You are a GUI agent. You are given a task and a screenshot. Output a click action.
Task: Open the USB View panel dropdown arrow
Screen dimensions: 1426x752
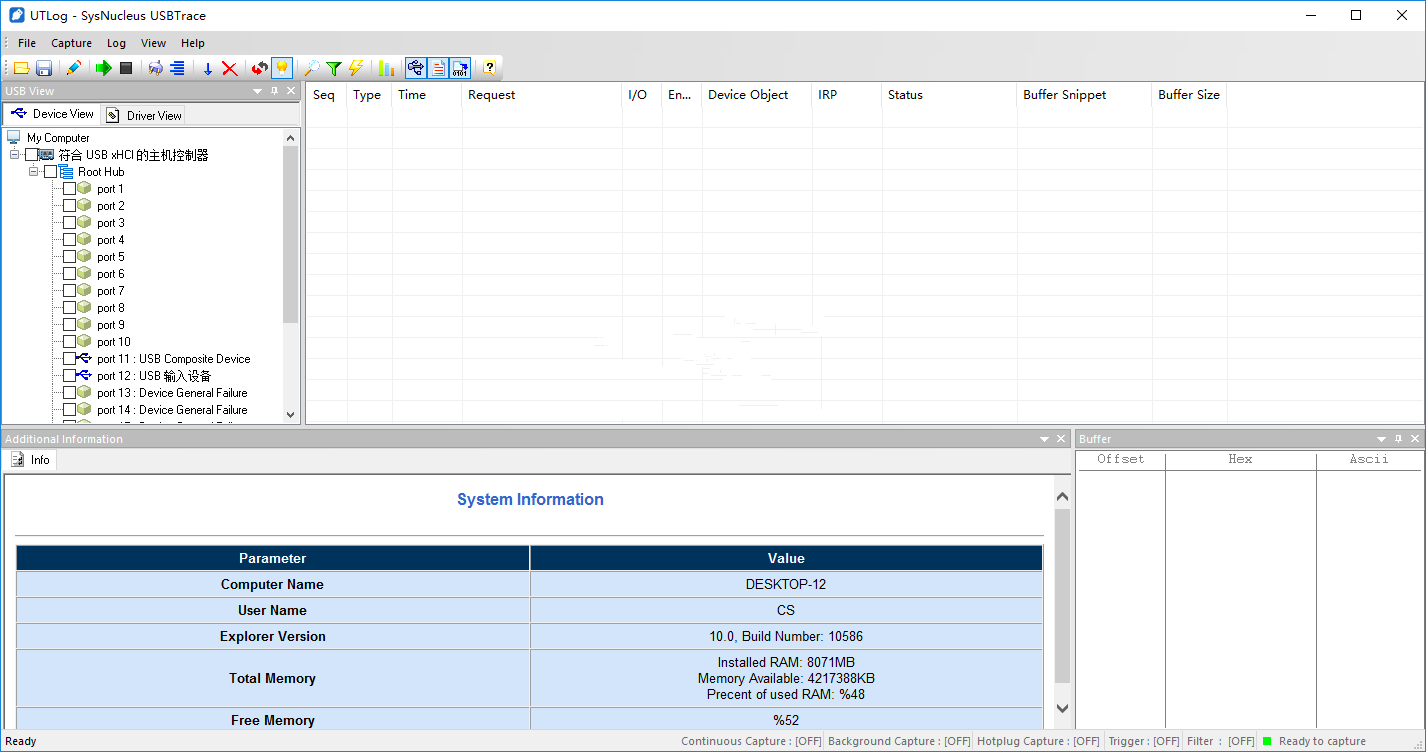tap(257, 90)
